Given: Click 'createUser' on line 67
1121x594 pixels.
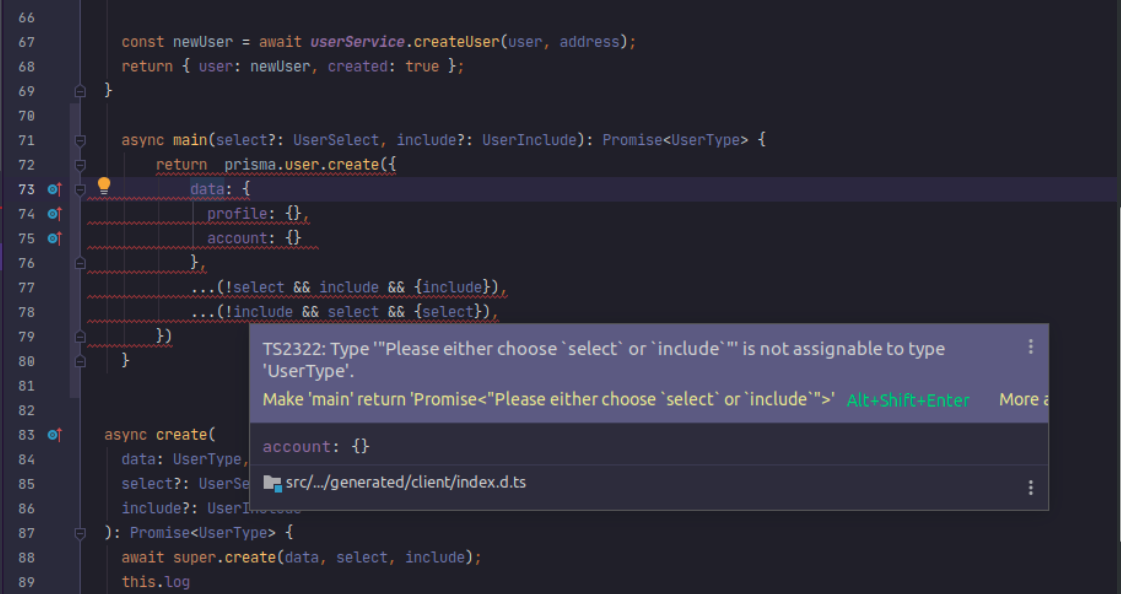Looking at the screenshot, I should pos(456,42).
